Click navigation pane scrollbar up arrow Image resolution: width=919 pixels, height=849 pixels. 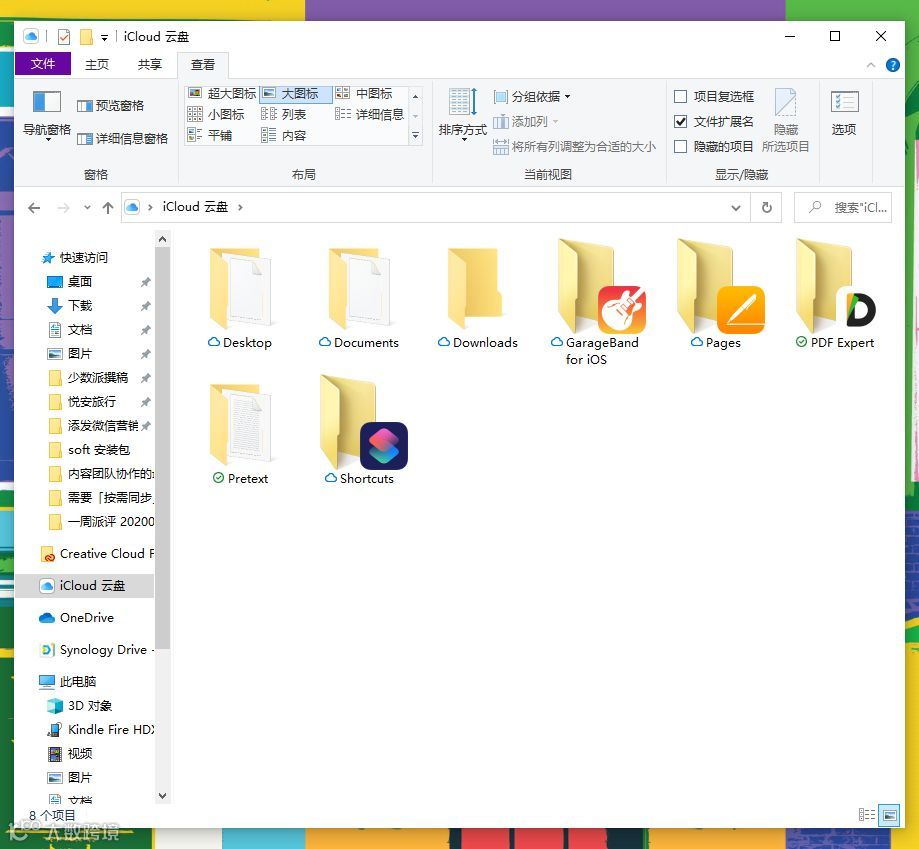tap(162, 239)
